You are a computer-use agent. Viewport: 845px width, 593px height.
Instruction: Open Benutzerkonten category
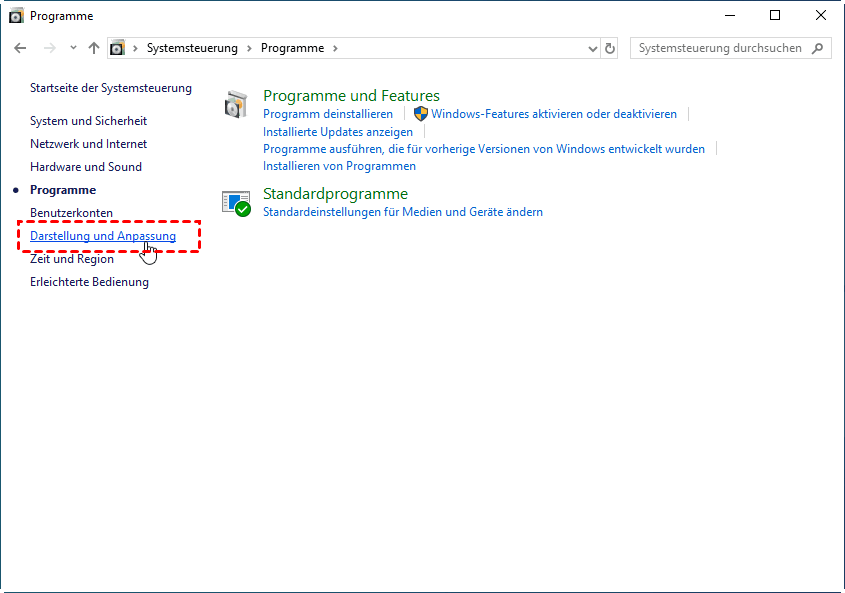(x=71, y=212)
